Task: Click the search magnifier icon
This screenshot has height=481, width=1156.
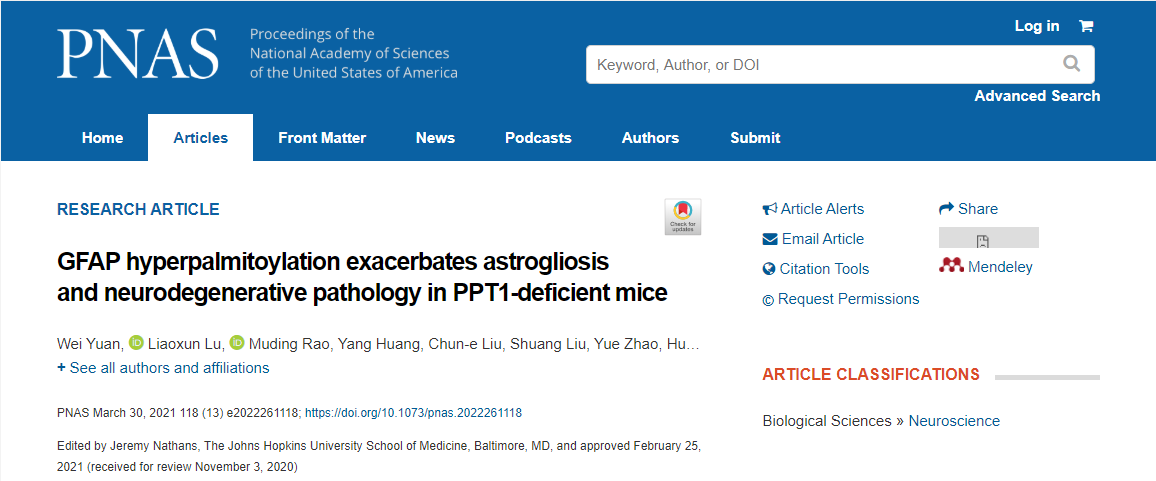Action: pyautogui.click(x=1071, y=65)
